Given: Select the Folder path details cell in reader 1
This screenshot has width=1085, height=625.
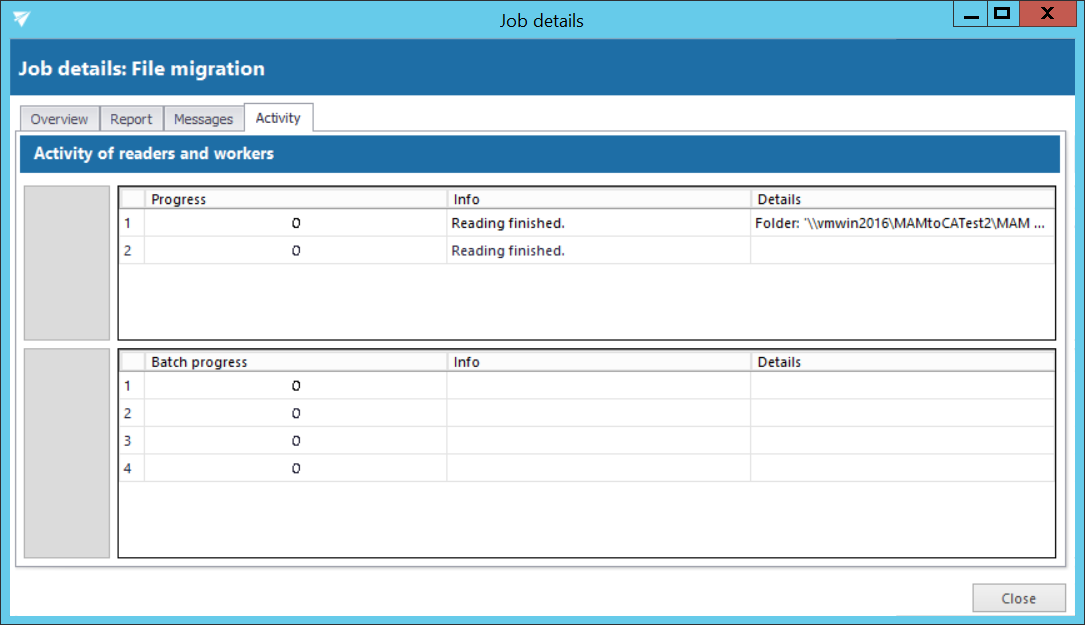Looking at the screenshot, I should (900, 224).
